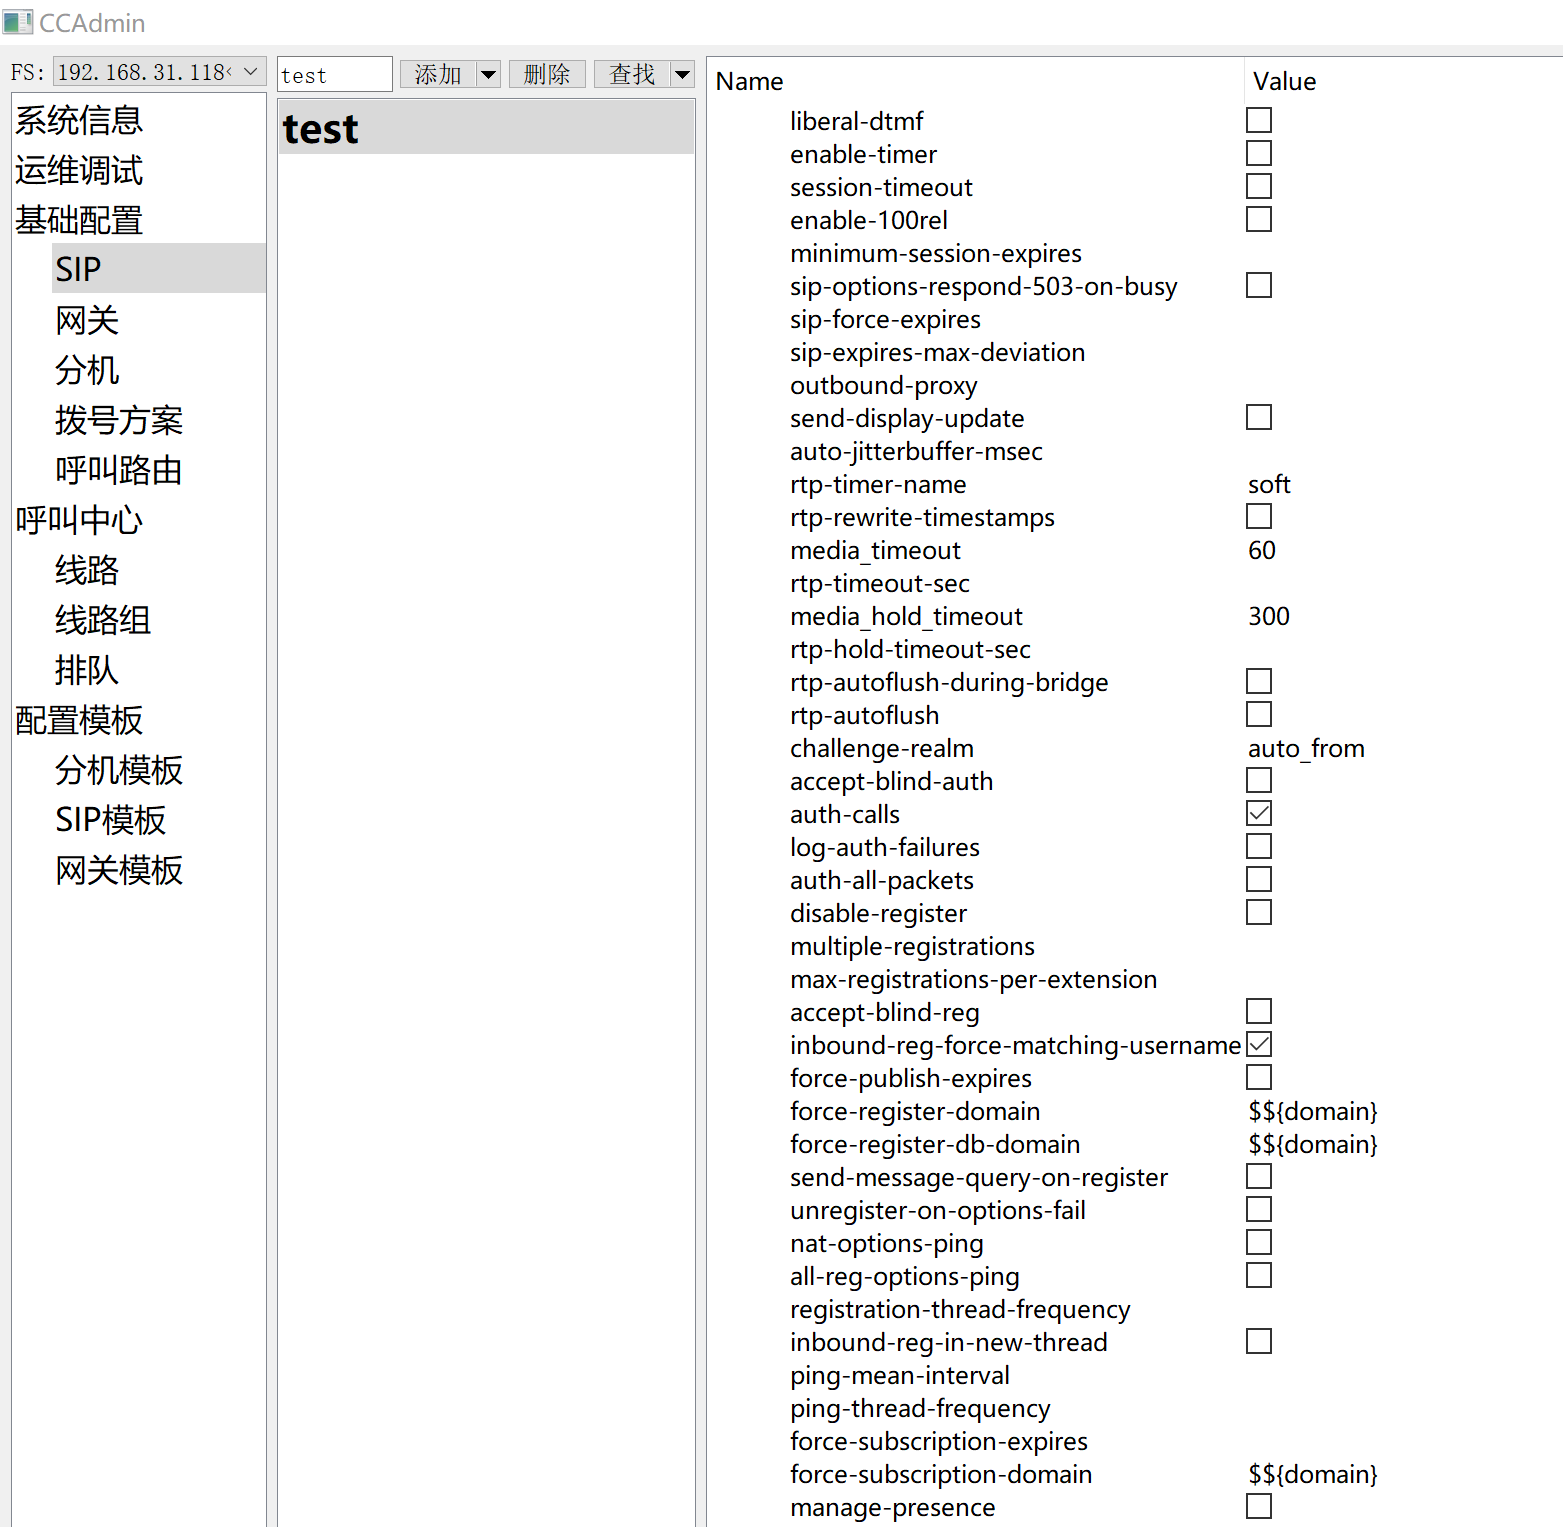The image size is (1563, 1527).
Task: Select the SIP sidebar item
Action: (x=158, y=269)
